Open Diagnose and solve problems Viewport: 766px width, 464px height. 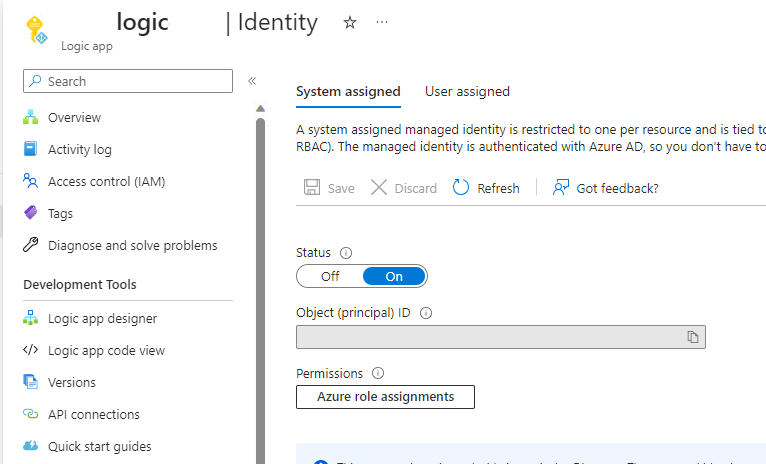(x=132, y=245)
